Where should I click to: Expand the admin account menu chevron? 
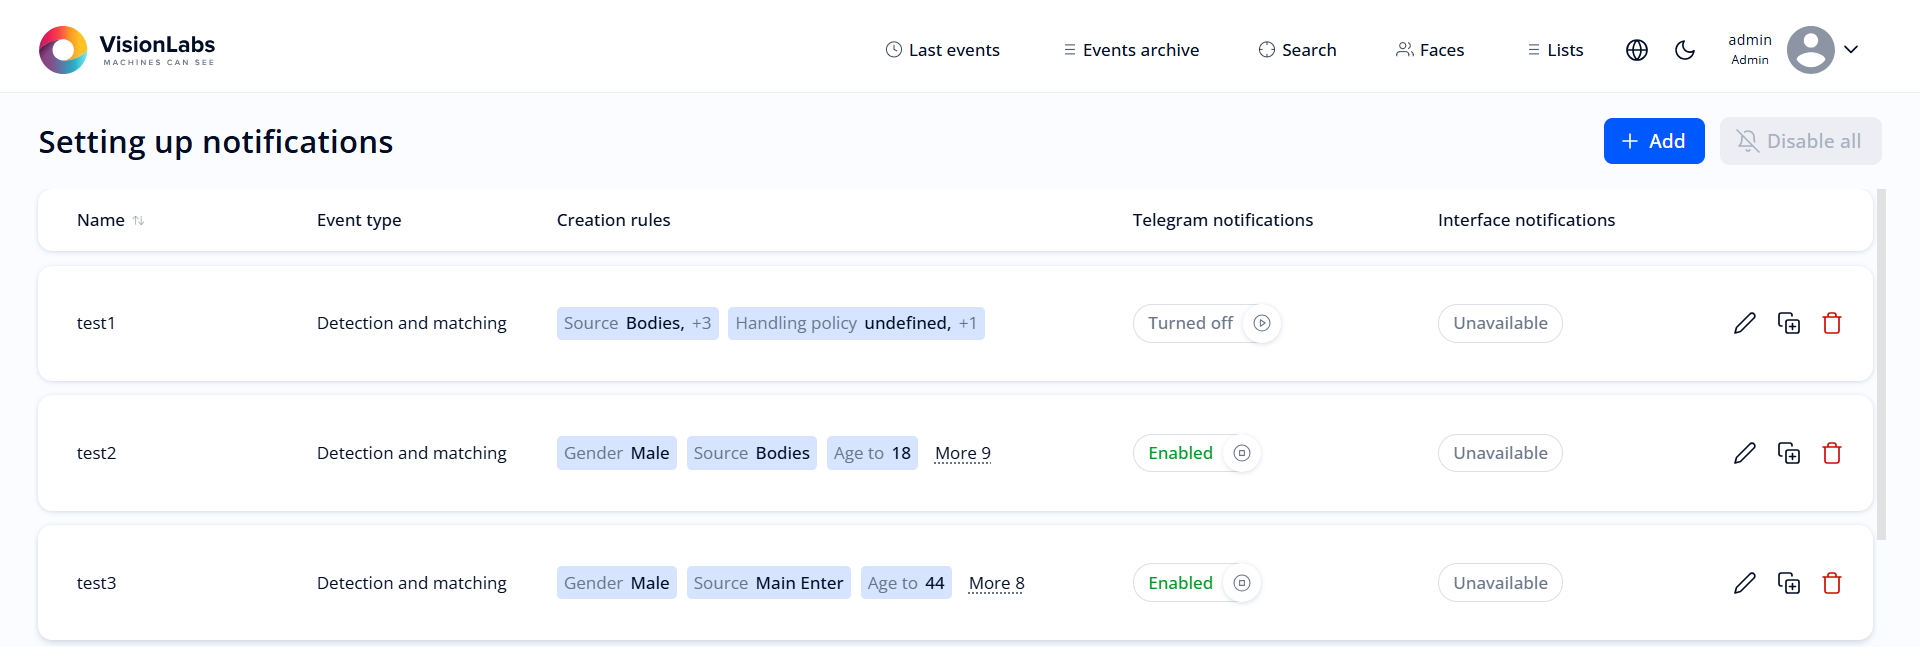(x=1852, y=49)
